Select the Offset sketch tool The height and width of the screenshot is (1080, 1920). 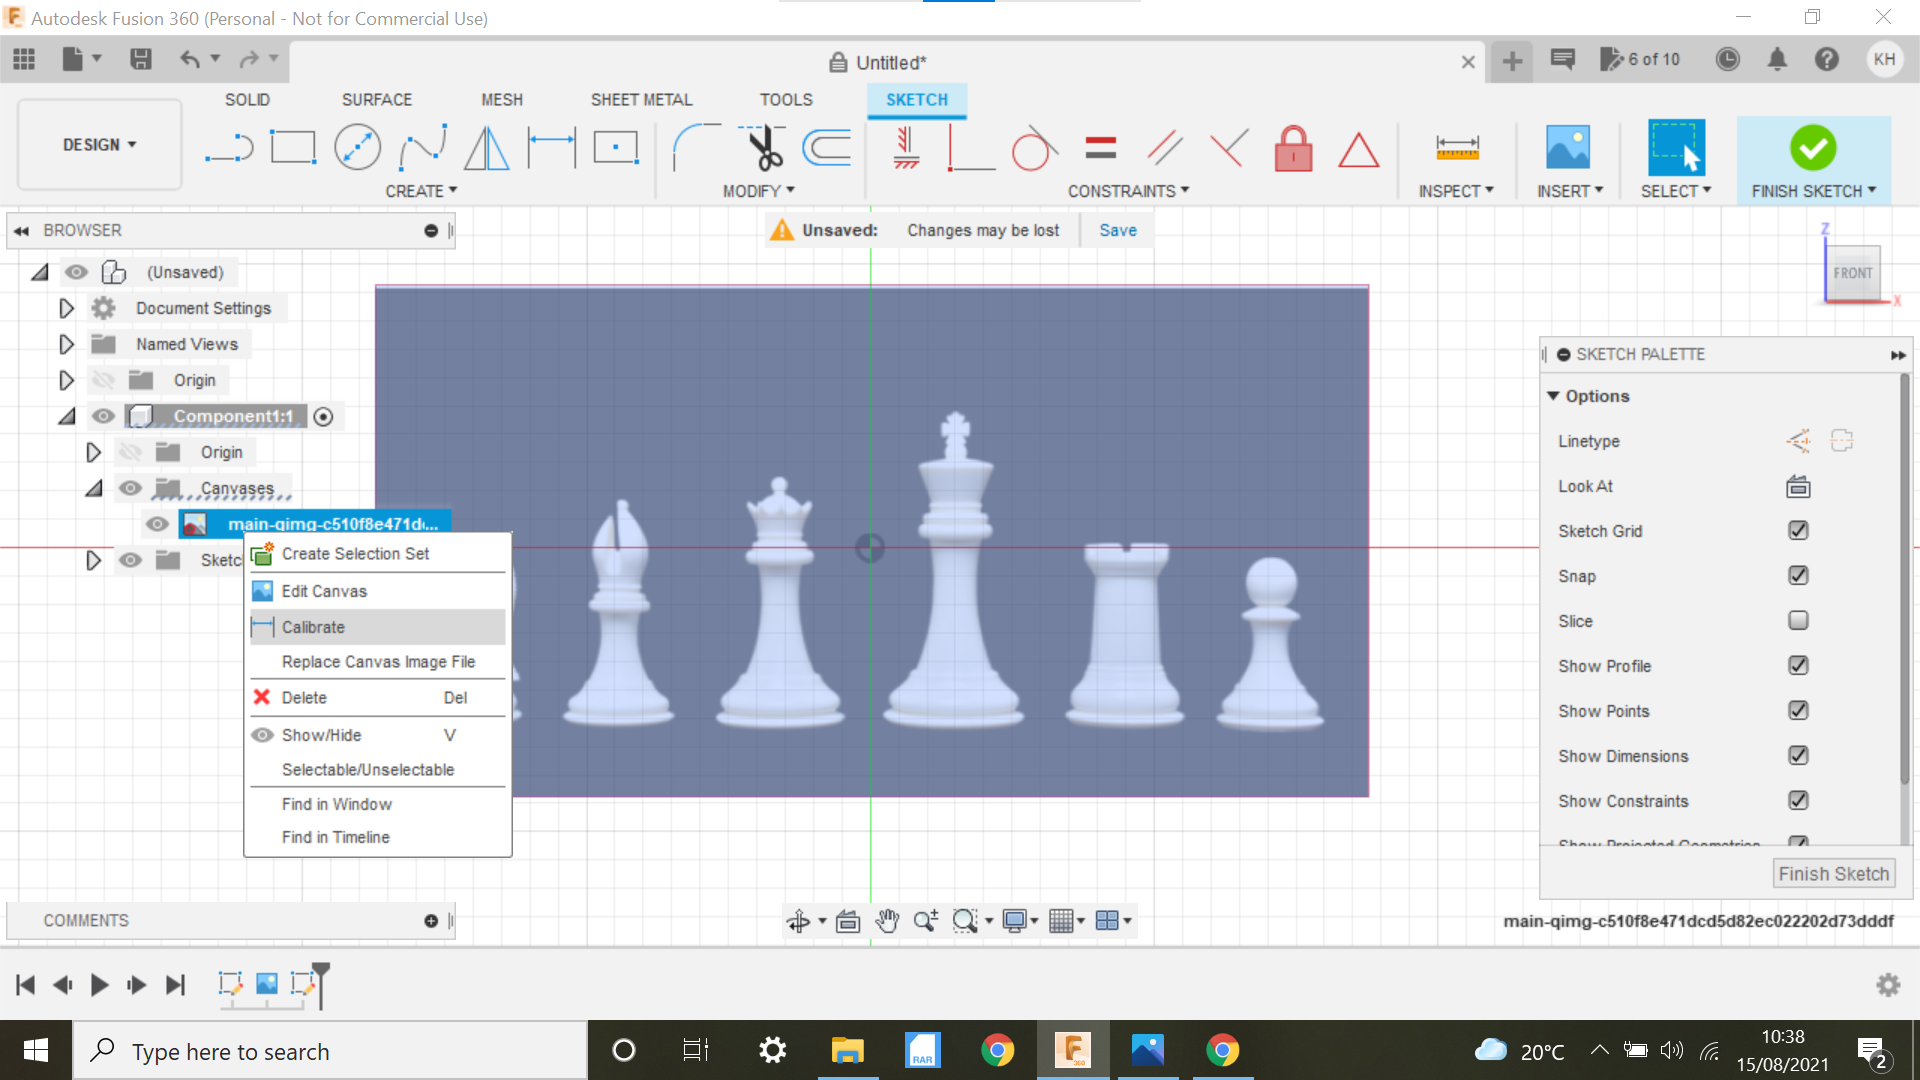(827, 146)
